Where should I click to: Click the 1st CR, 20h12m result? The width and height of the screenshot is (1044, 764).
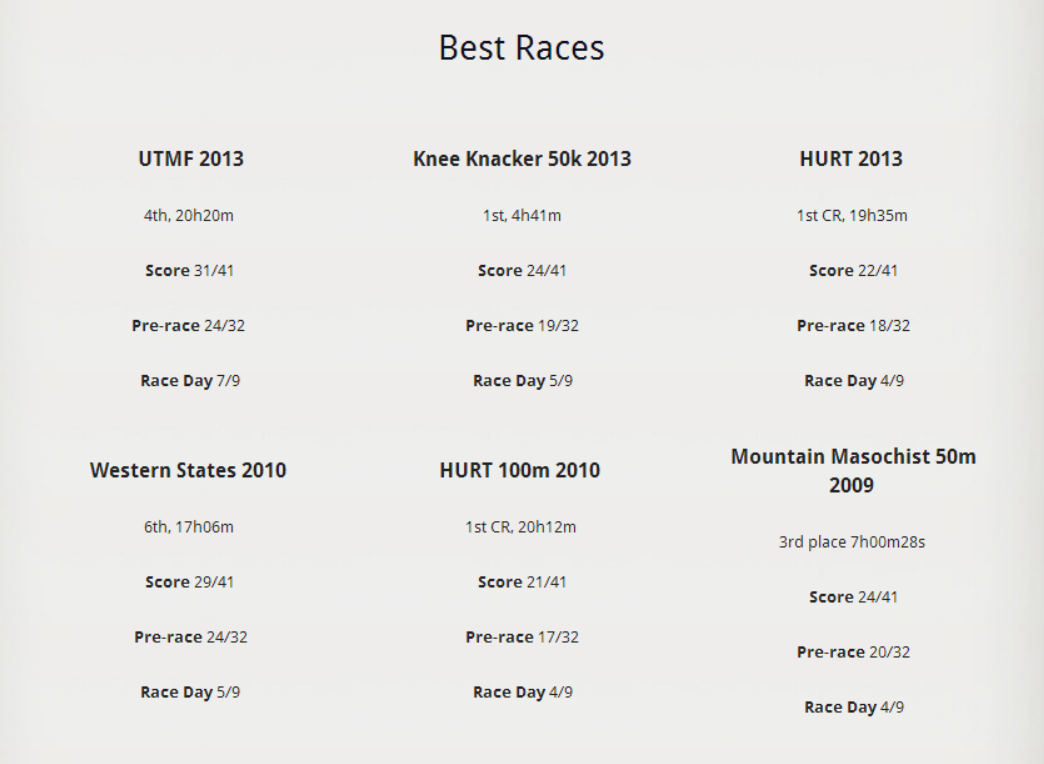coord(520,527)
